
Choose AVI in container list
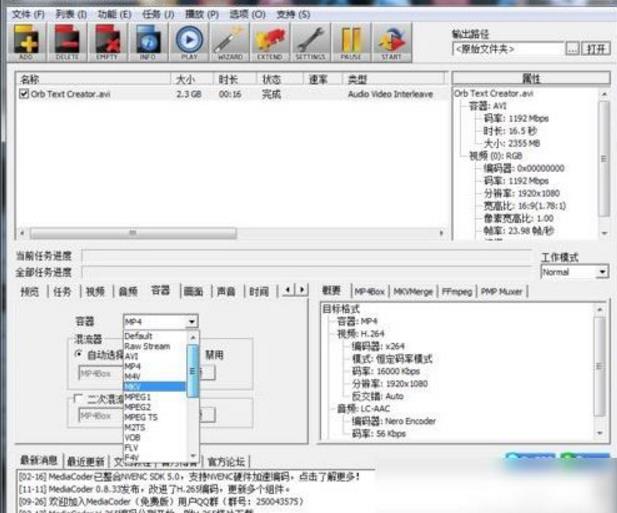coord(154,356)
